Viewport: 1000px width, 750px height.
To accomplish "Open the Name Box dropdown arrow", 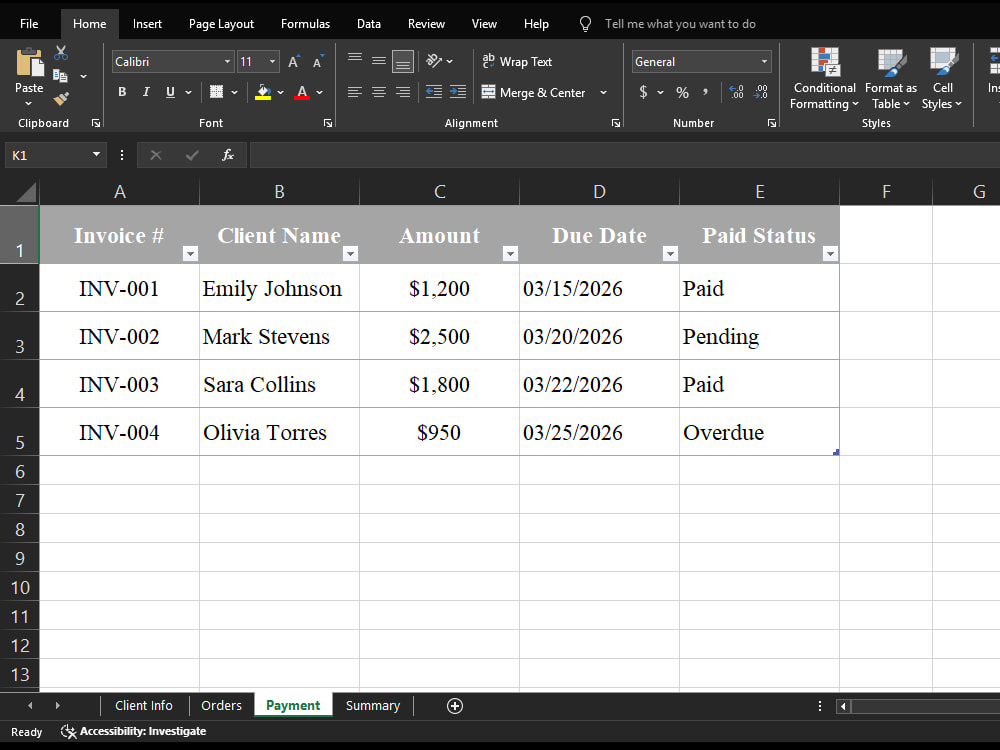I will point(96,154).
